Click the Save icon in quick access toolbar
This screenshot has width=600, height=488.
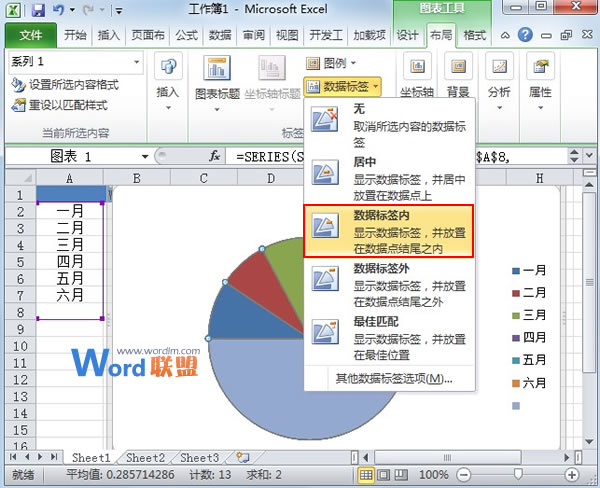38,12
